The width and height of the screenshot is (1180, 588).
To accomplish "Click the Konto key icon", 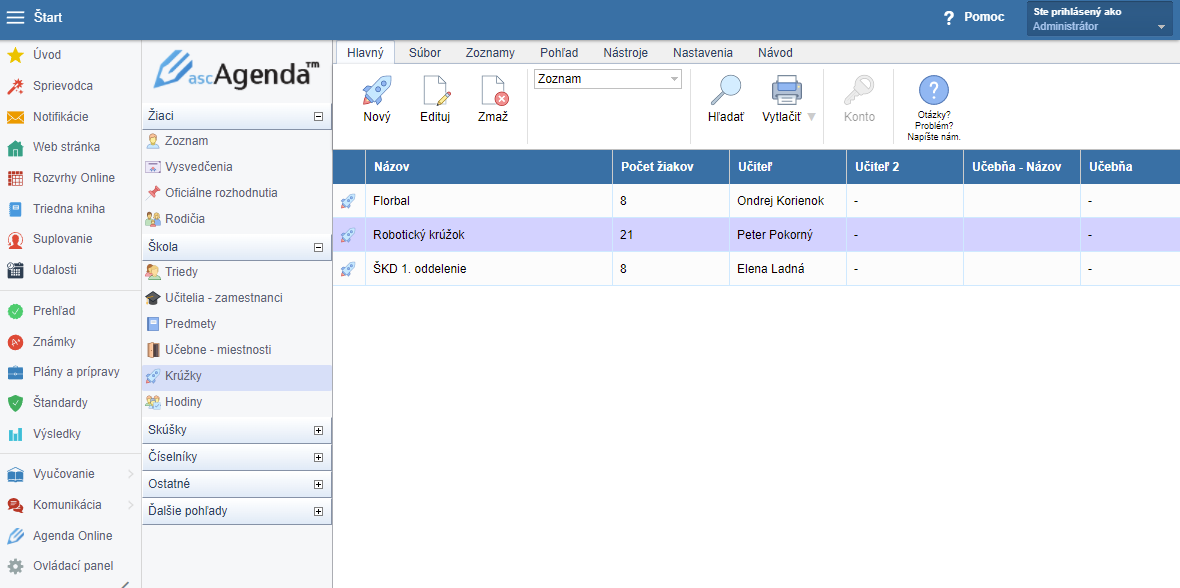I will (x=859, y=90).
